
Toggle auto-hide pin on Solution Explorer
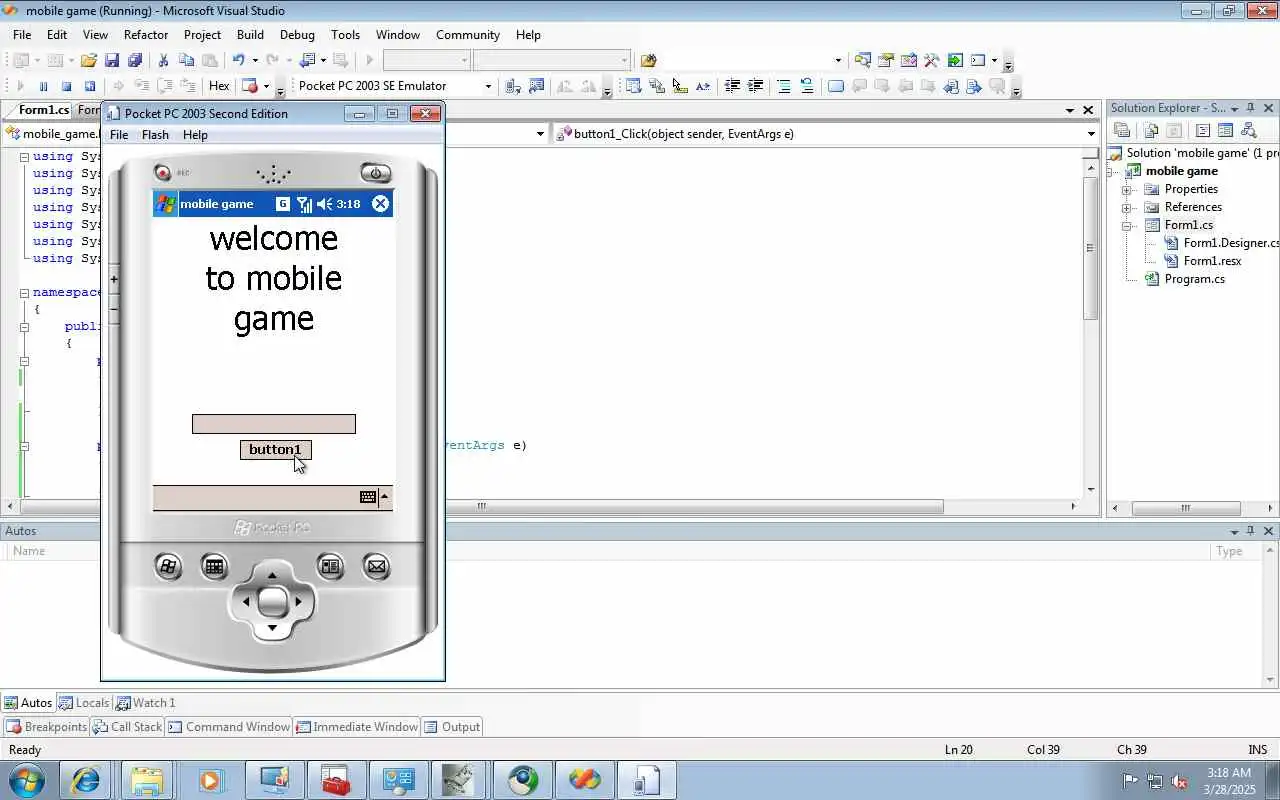click(1251, 108)
